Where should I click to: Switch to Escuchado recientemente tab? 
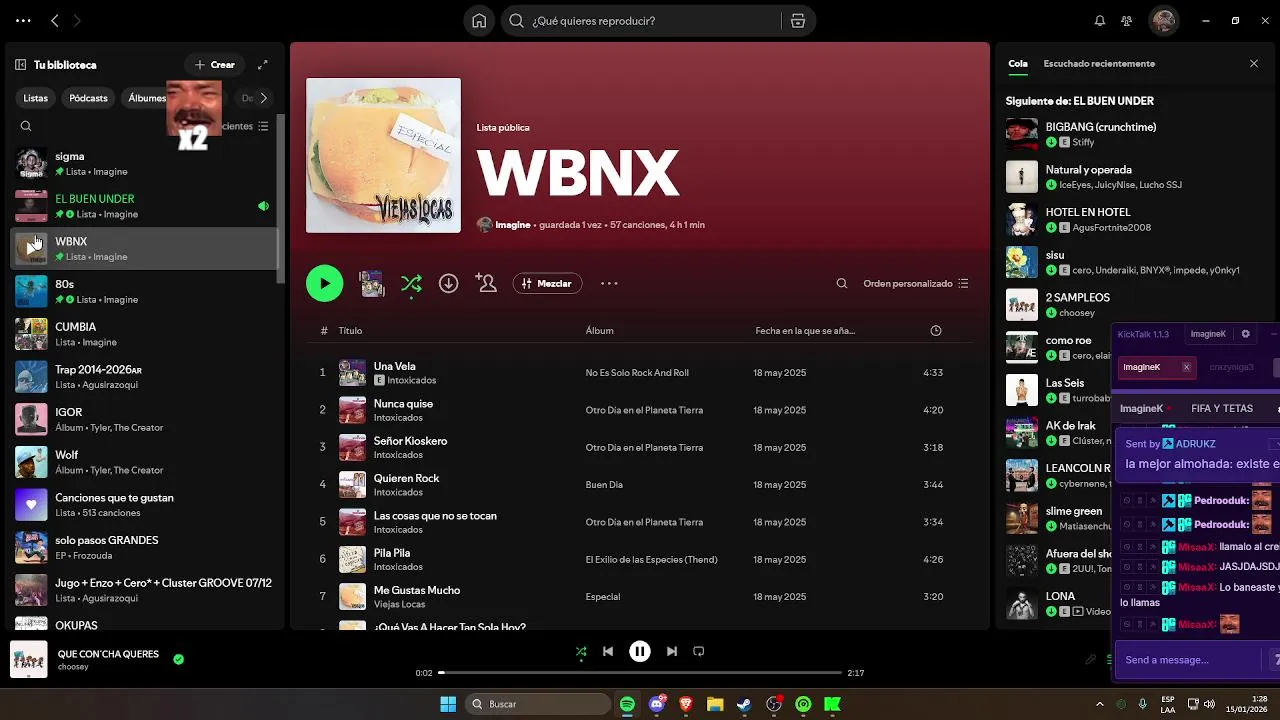pyautogui.click(x=1099, y=64)
